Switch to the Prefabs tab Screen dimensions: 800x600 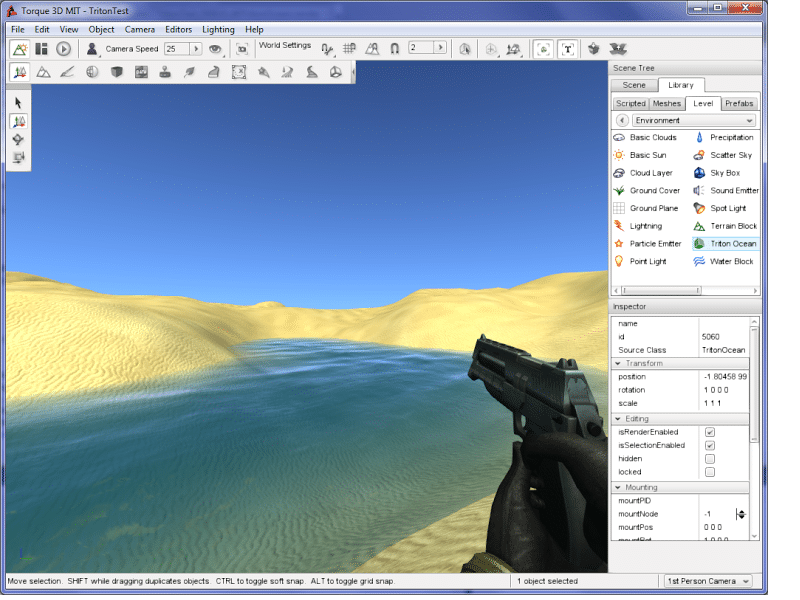[x=739, y=104]
